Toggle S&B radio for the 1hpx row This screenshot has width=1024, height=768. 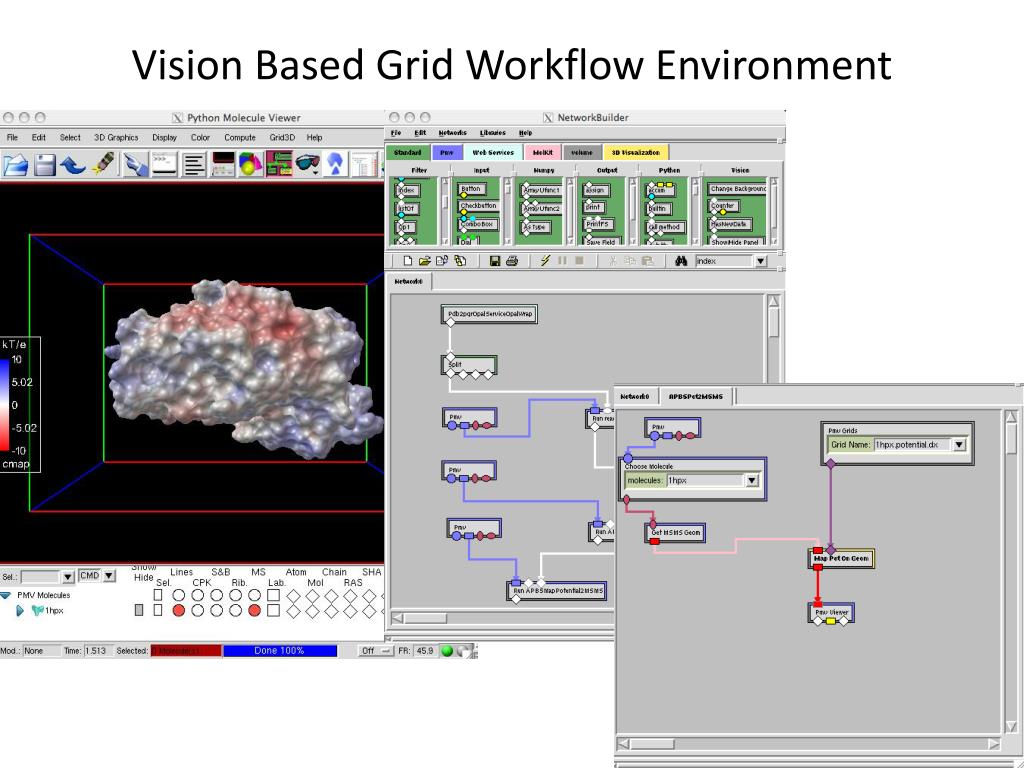[x=216, y=611]
